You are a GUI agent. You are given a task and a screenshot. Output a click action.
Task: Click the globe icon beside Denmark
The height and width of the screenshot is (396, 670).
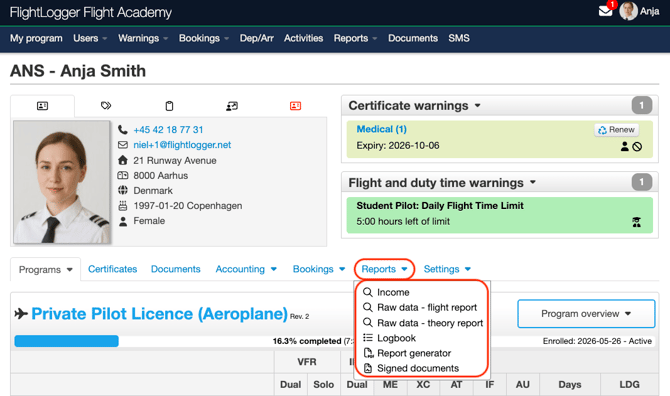pyautogui.click(x=123, y=190)
